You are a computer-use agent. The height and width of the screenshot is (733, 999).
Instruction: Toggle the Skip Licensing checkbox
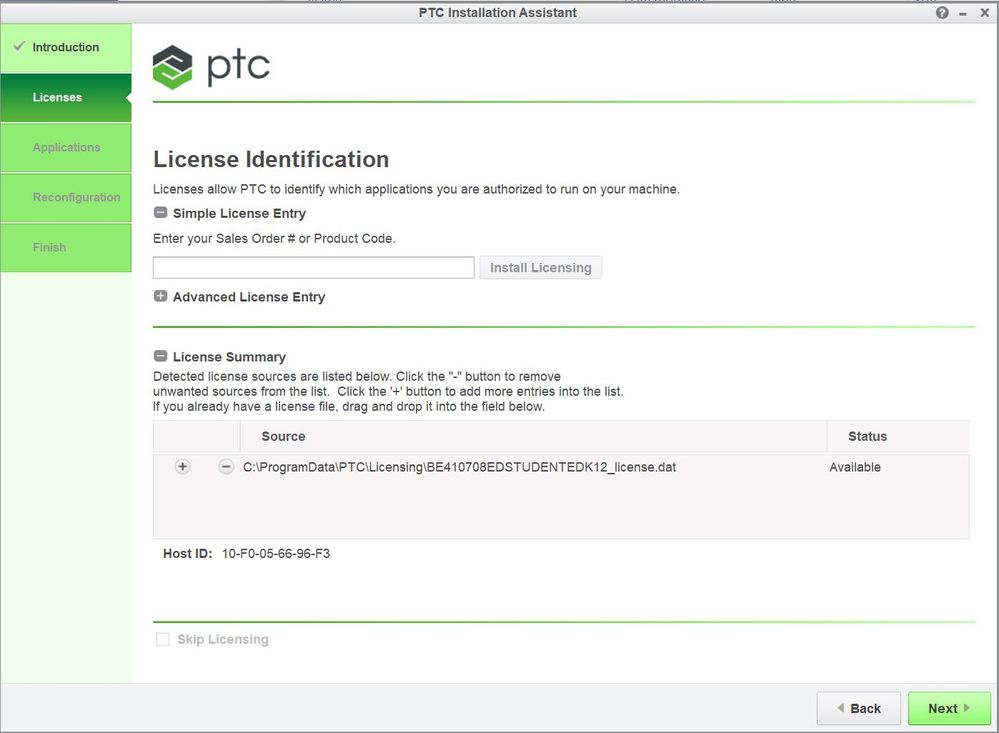point(162,639)
